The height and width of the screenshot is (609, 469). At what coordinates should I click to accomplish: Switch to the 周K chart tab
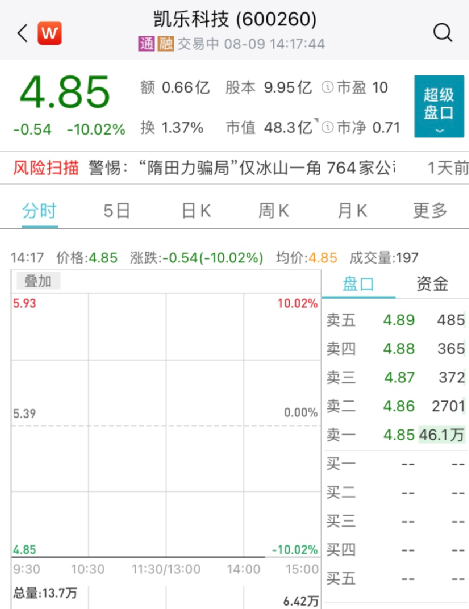[274, 211]
